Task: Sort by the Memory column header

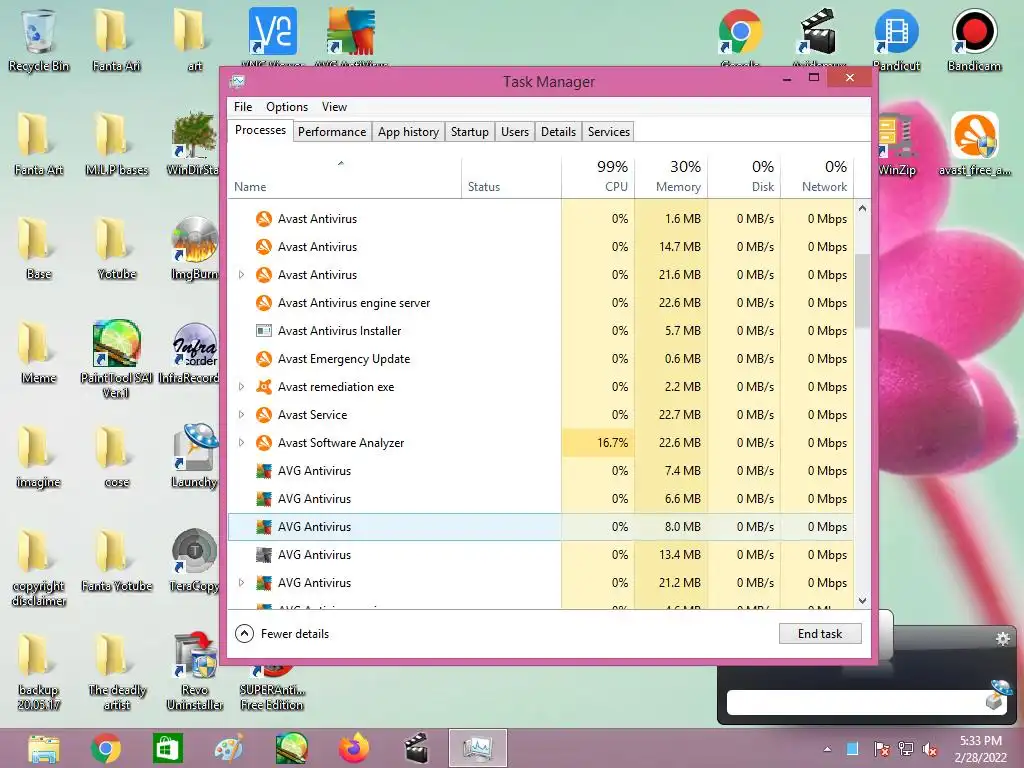Action: (x=671, y=178)
